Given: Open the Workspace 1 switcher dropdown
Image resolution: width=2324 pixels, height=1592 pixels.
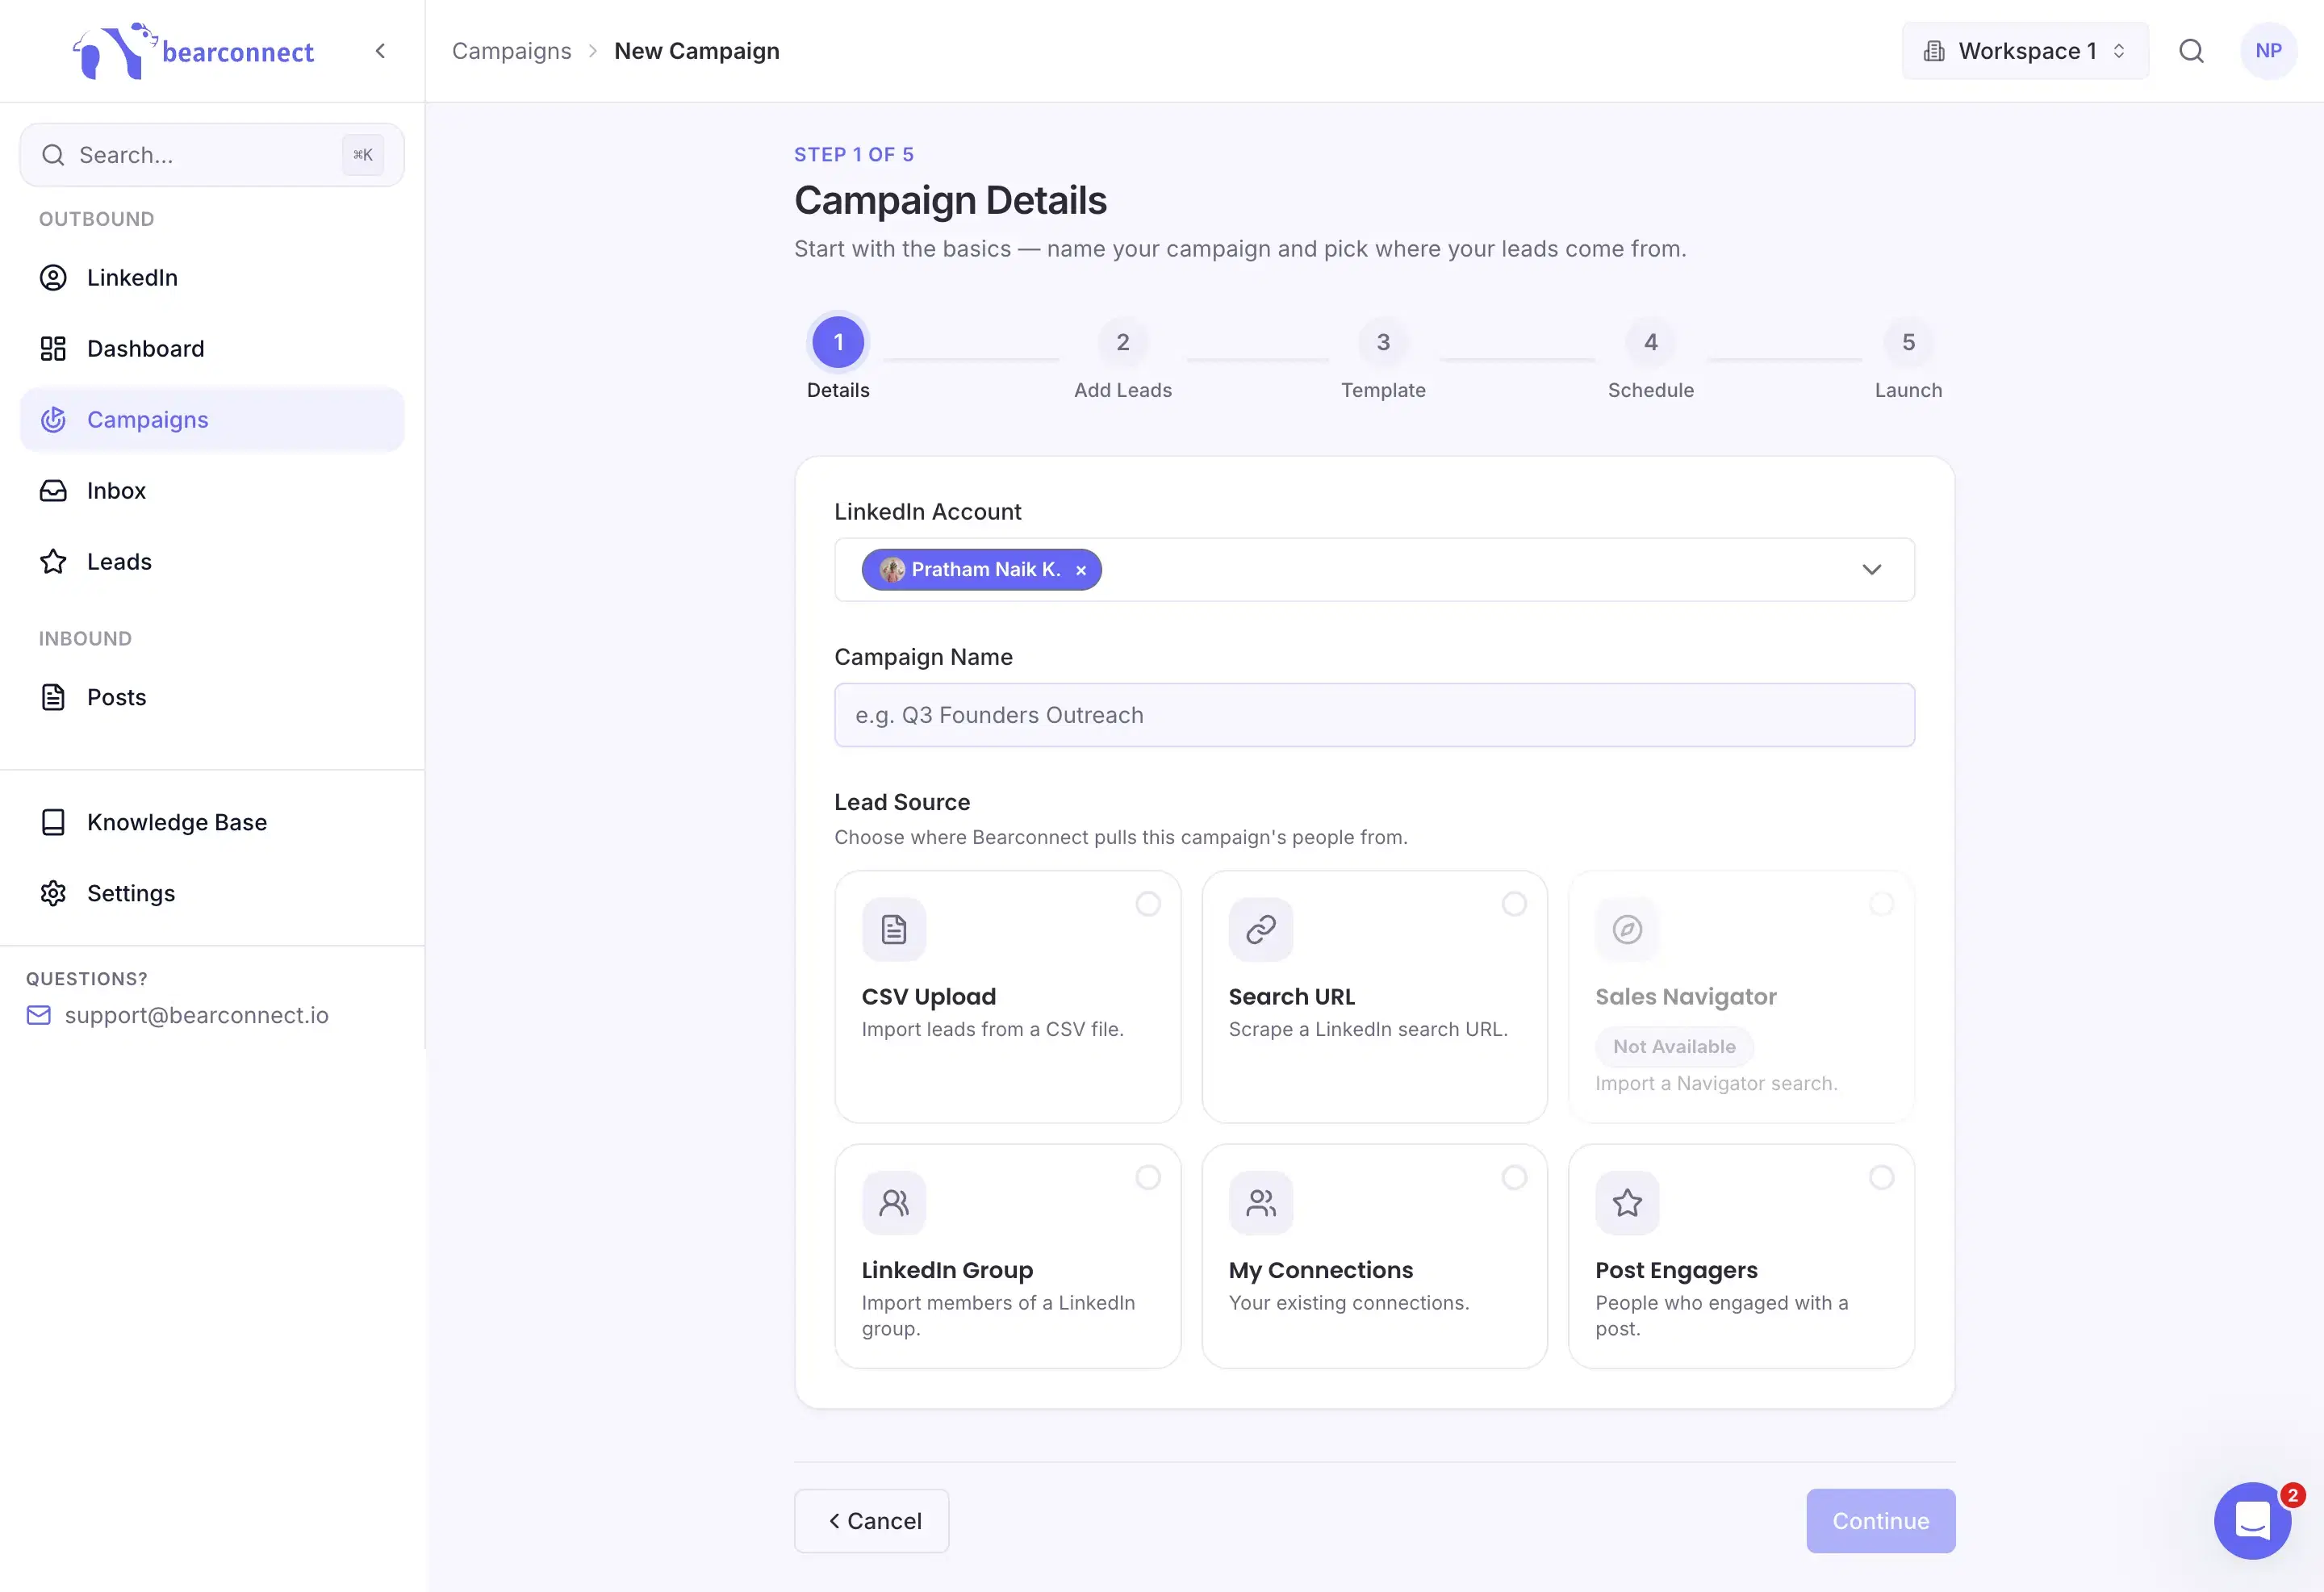Looking at the screenshot, I should (2025, 51).
